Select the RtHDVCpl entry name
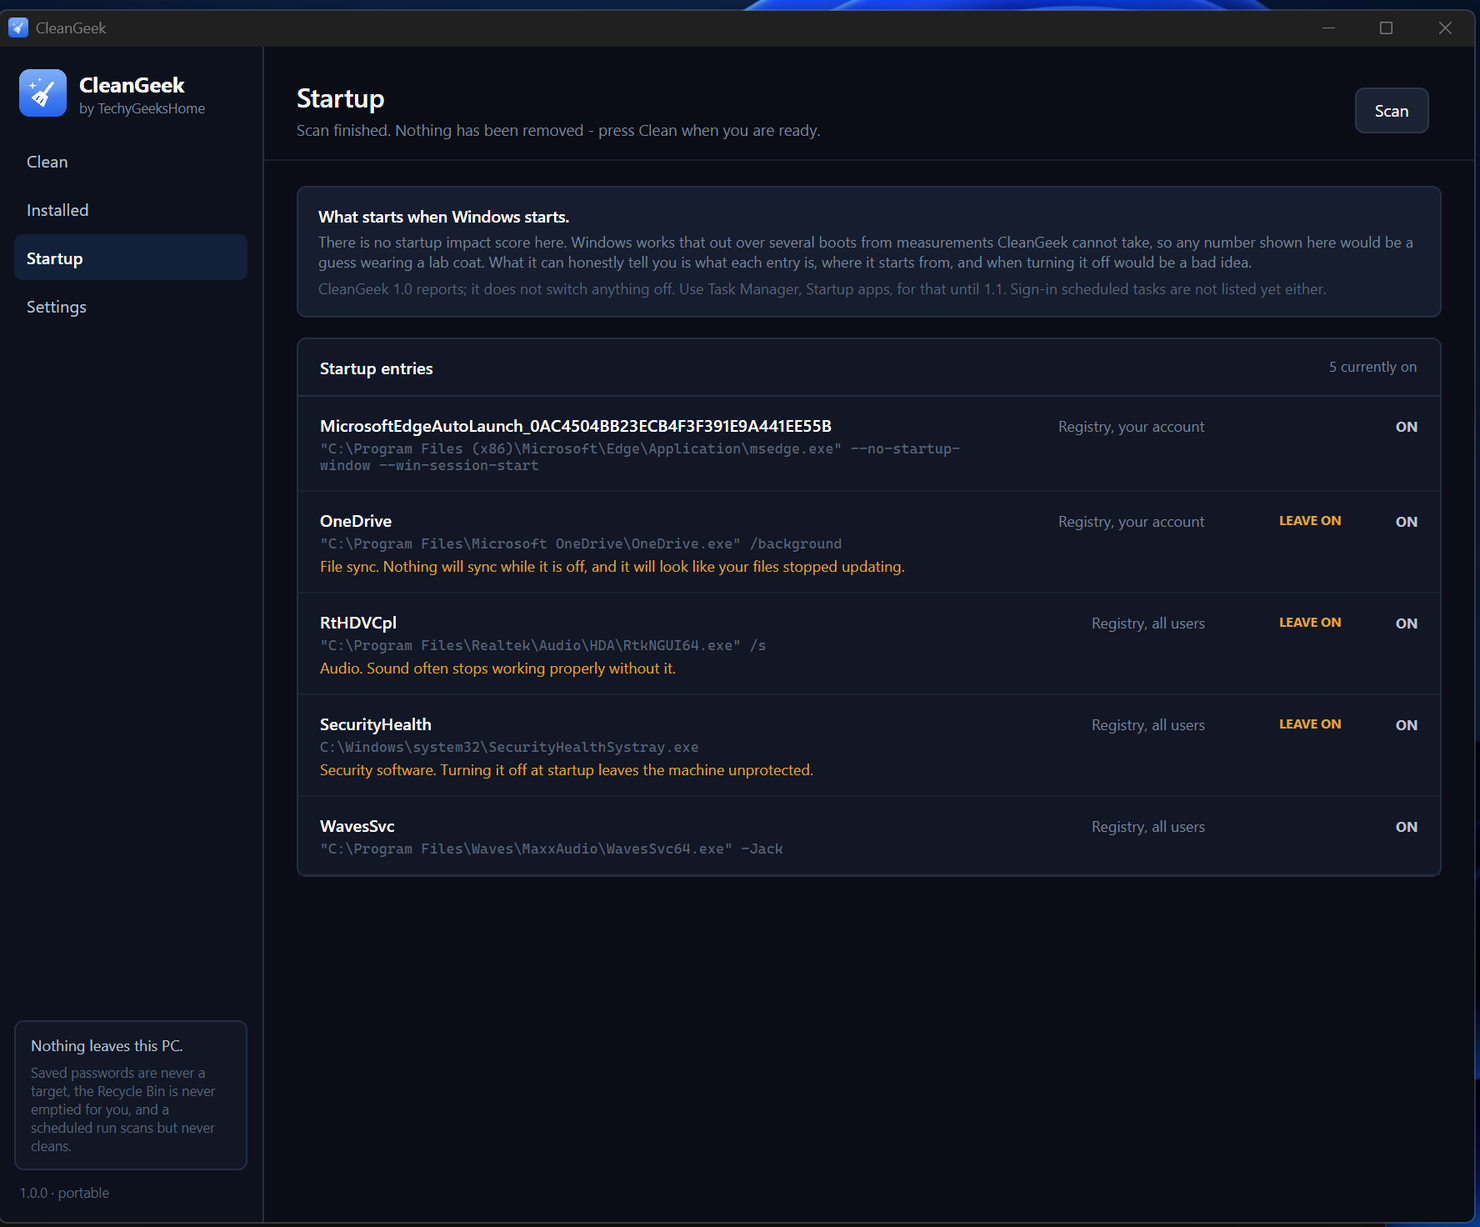Image resolution: width=1480 pixels, height=1227 pixels. [358, 623]
